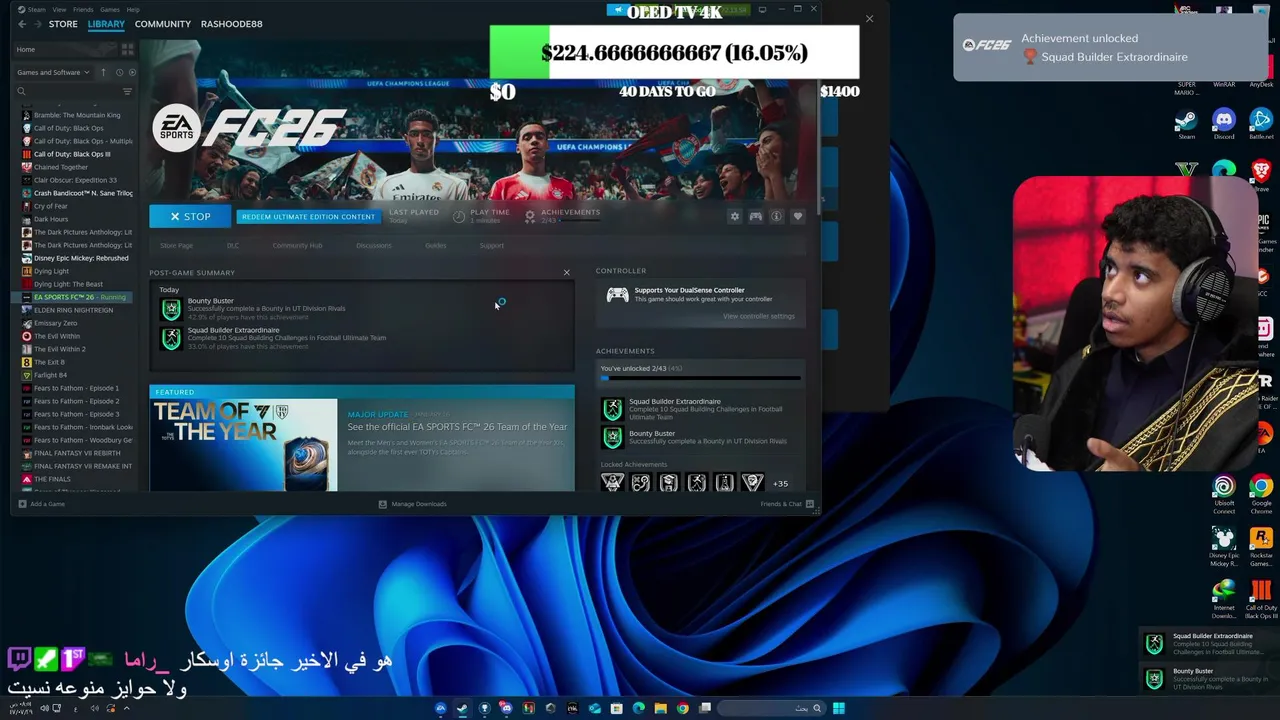This screenshot has width=1280, height=720.
Task: Redeem Ultimate Edition Content button
Action: point(308,216)
